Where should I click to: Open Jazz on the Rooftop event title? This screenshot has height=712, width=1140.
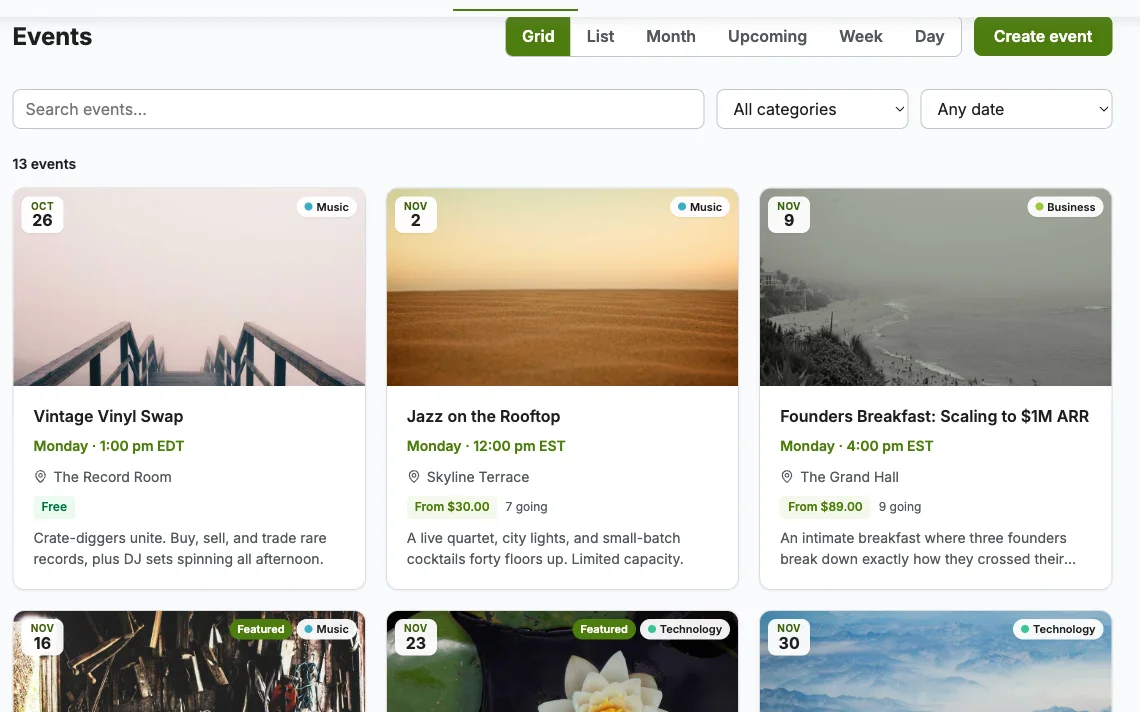click(483, 416)
